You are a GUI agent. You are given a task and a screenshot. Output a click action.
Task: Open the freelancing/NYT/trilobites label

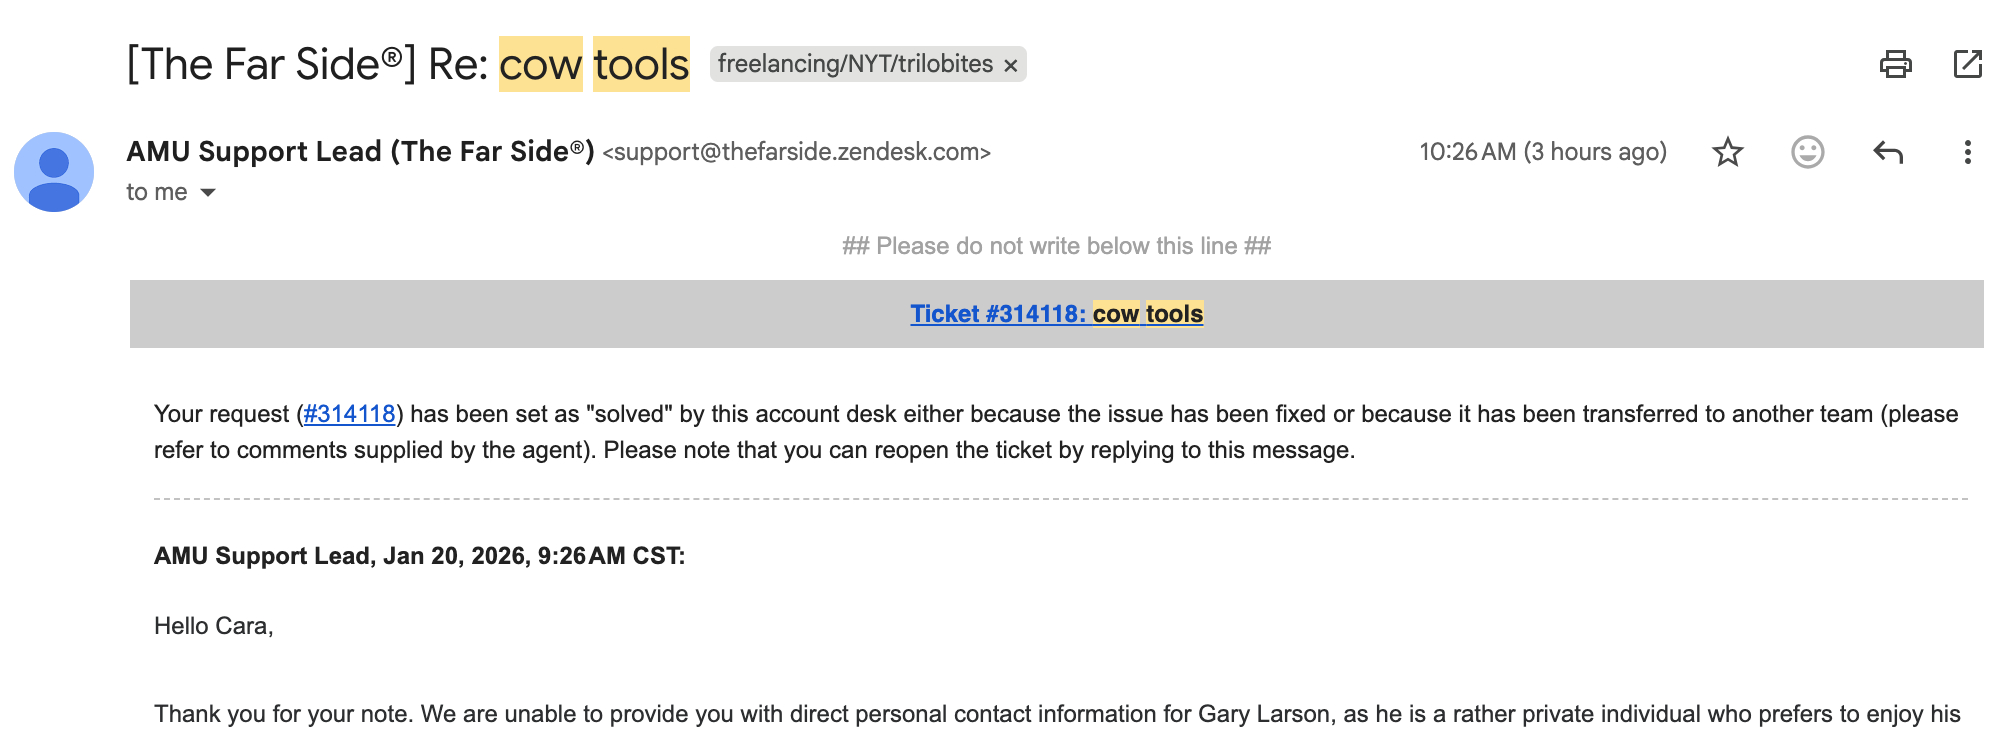pyautogui.click(x=855, y=64)
